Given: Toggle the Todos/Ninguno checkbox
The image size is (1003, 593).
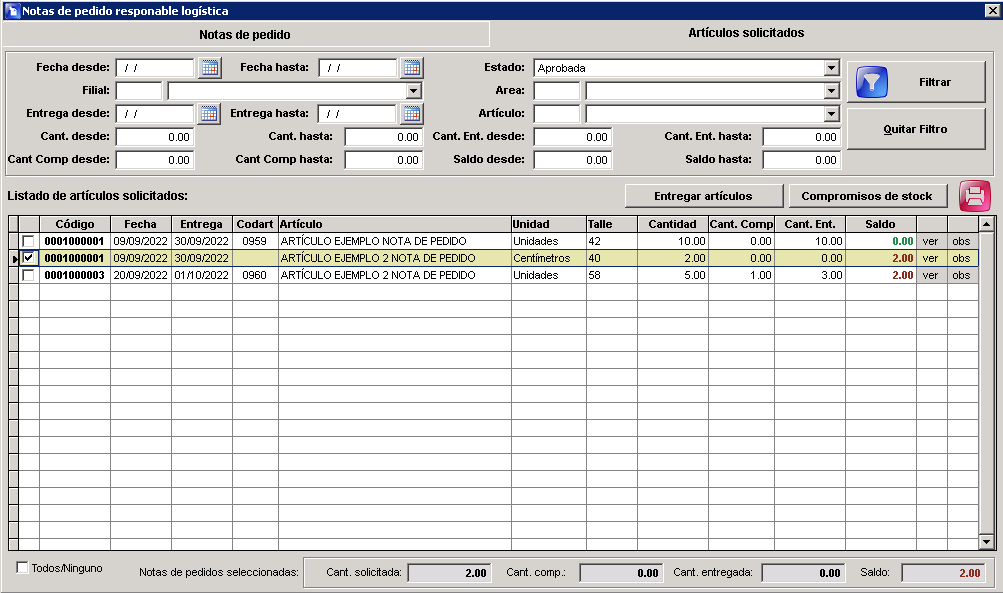Looking at the screenshot, I should point(22,567).
